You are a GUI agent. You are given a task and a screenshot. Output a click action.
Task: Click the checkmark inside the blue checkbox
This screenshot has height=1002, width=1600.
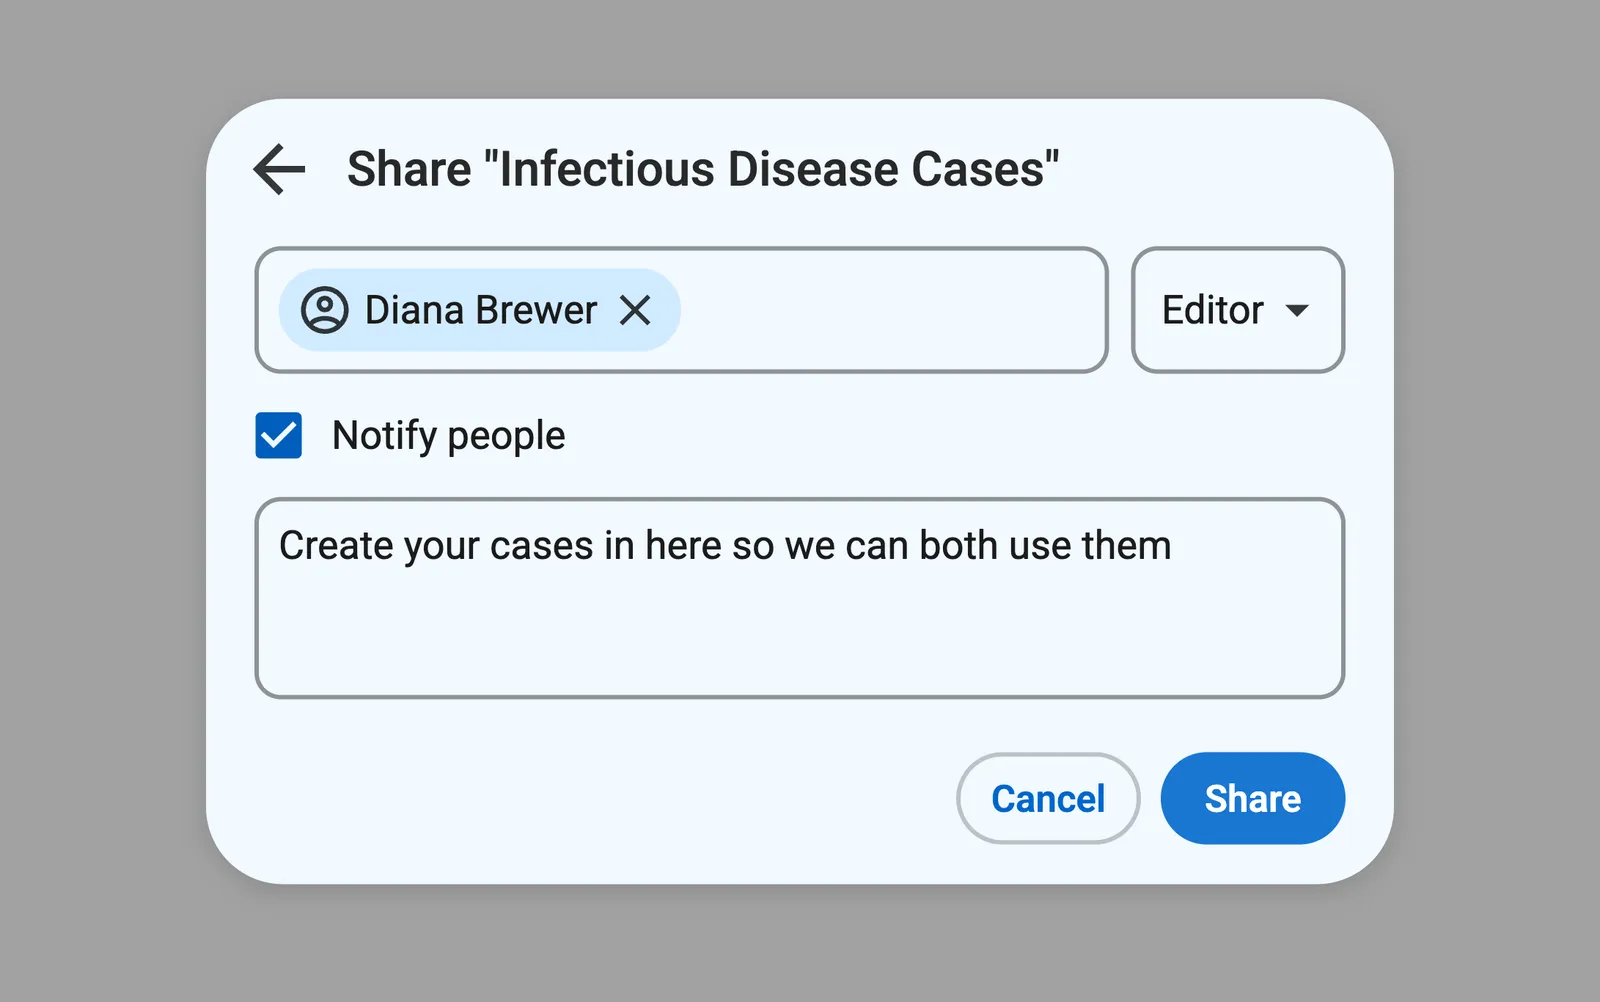(278, 435)
